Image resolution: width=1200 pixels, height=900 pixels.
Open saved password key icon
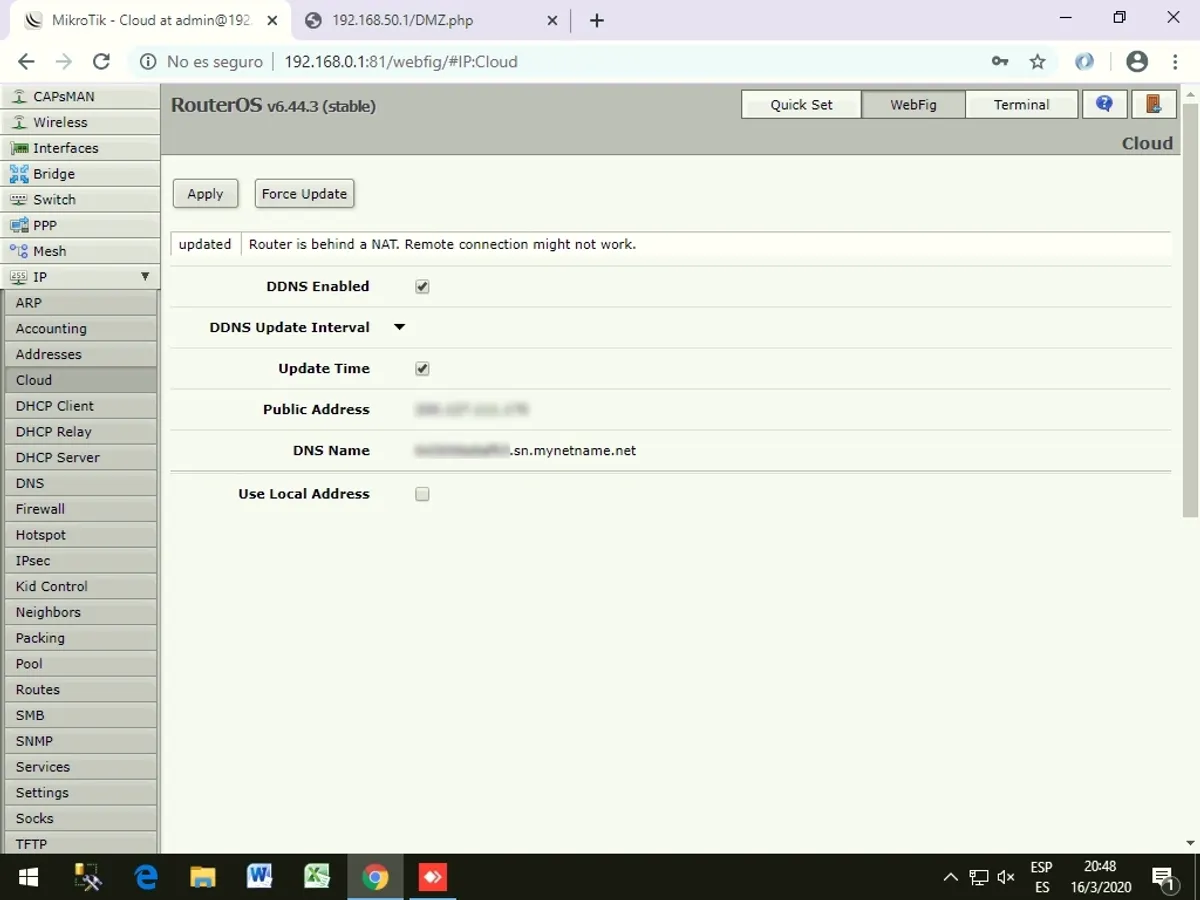pyautogui.click(x=1000, y=62)
